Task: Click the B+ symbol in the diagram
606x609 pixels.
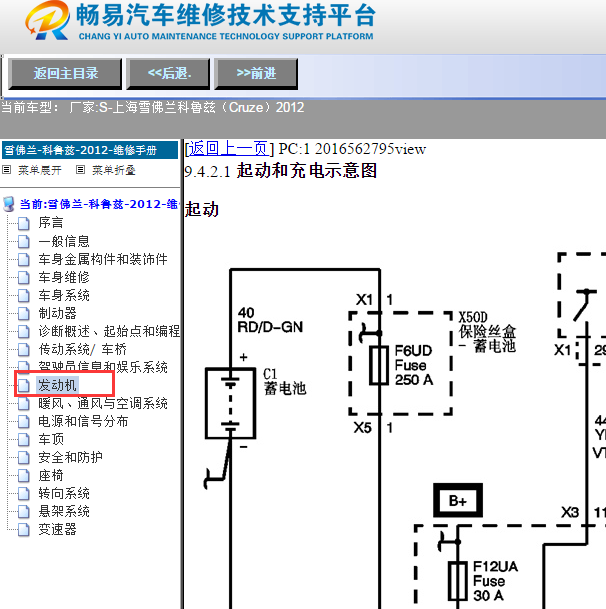Action: point(458,501)
